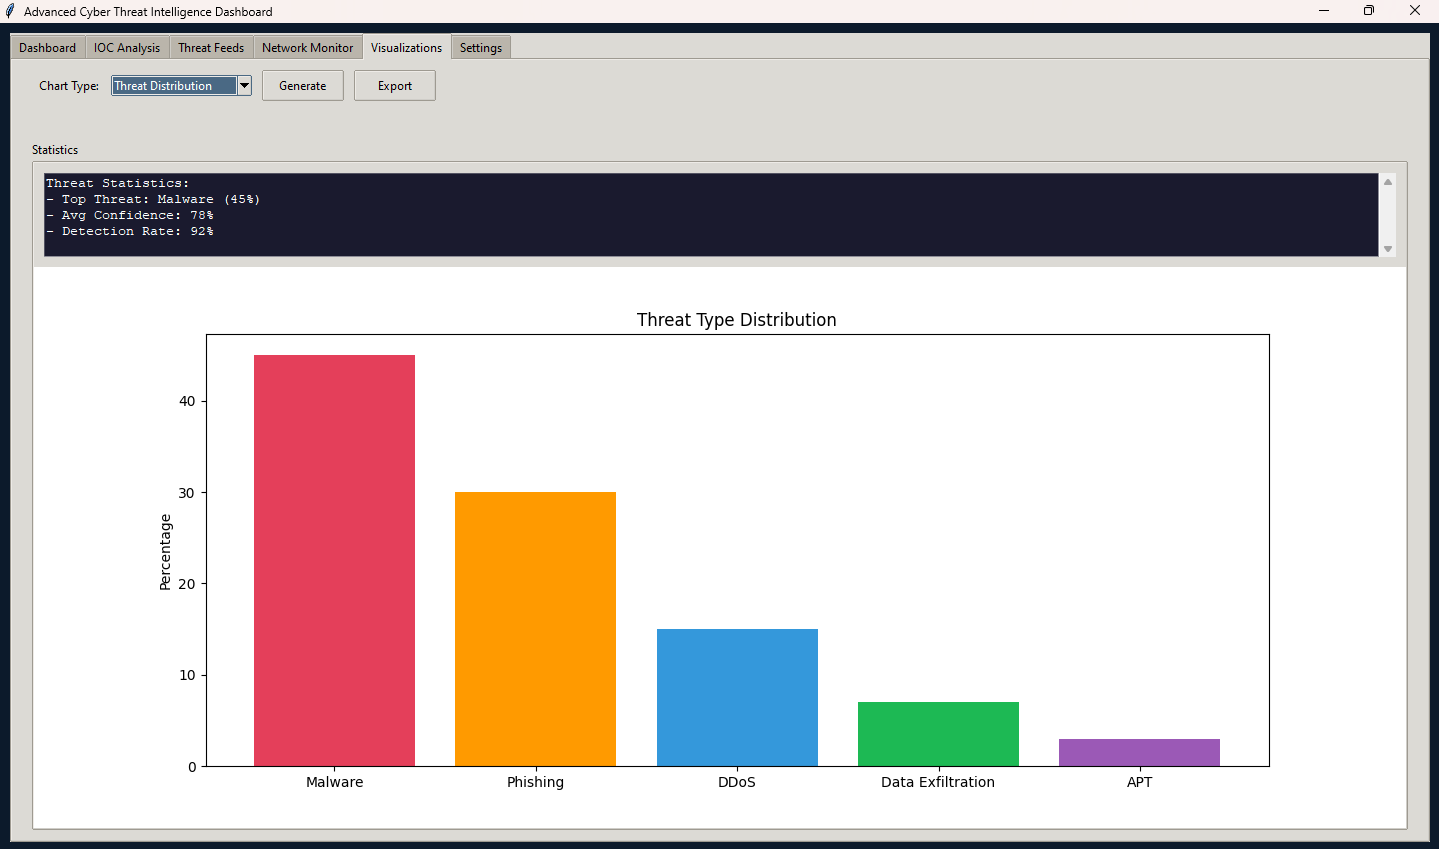Go to the Threat Feeds tab

211,48
